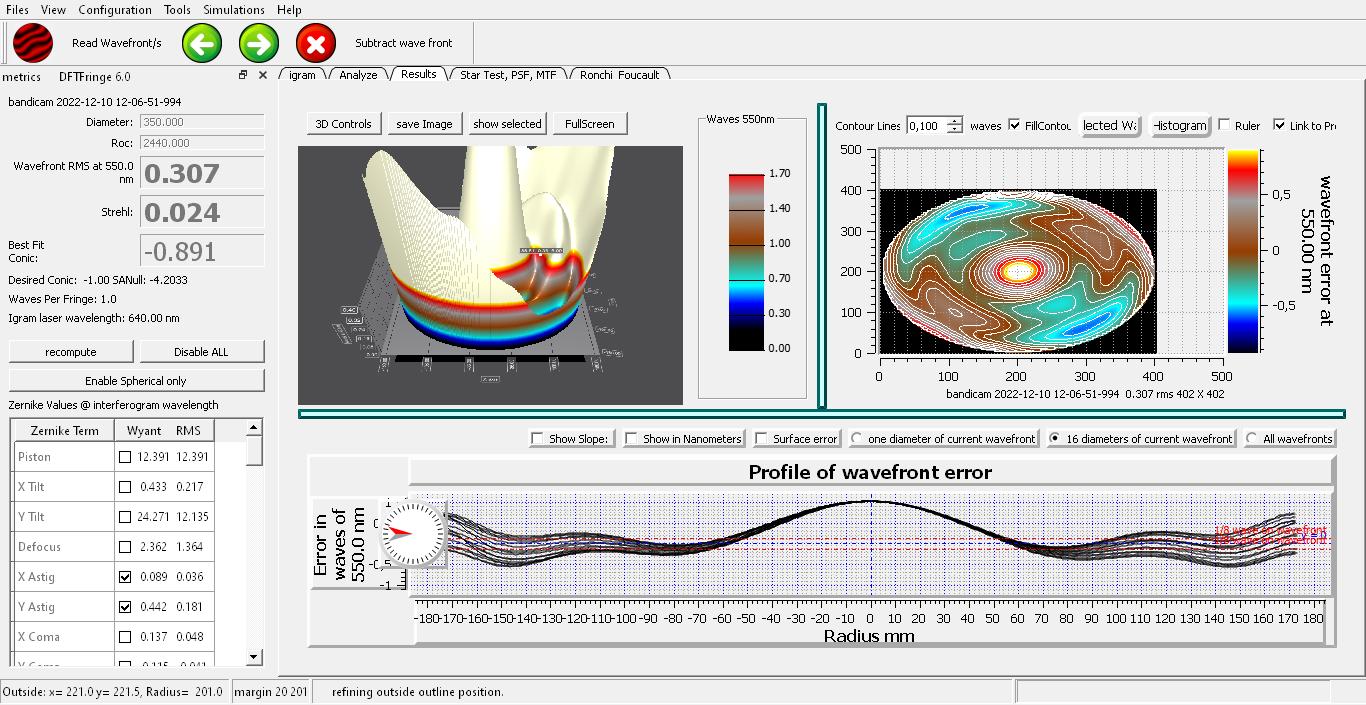
Task: Click the compass dial on the profile plot
Action: tap(412, 534)
